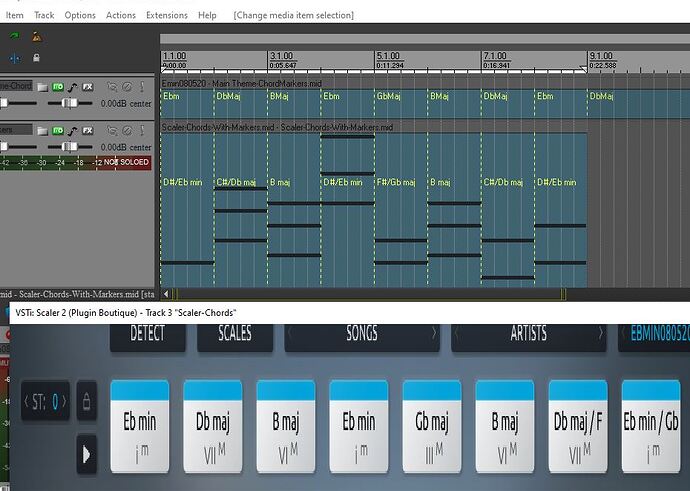Image resolution: width=690 pixels, height=491 pixels.
Task: Click the metronome icon in toolbar
Action: (36, 36)
